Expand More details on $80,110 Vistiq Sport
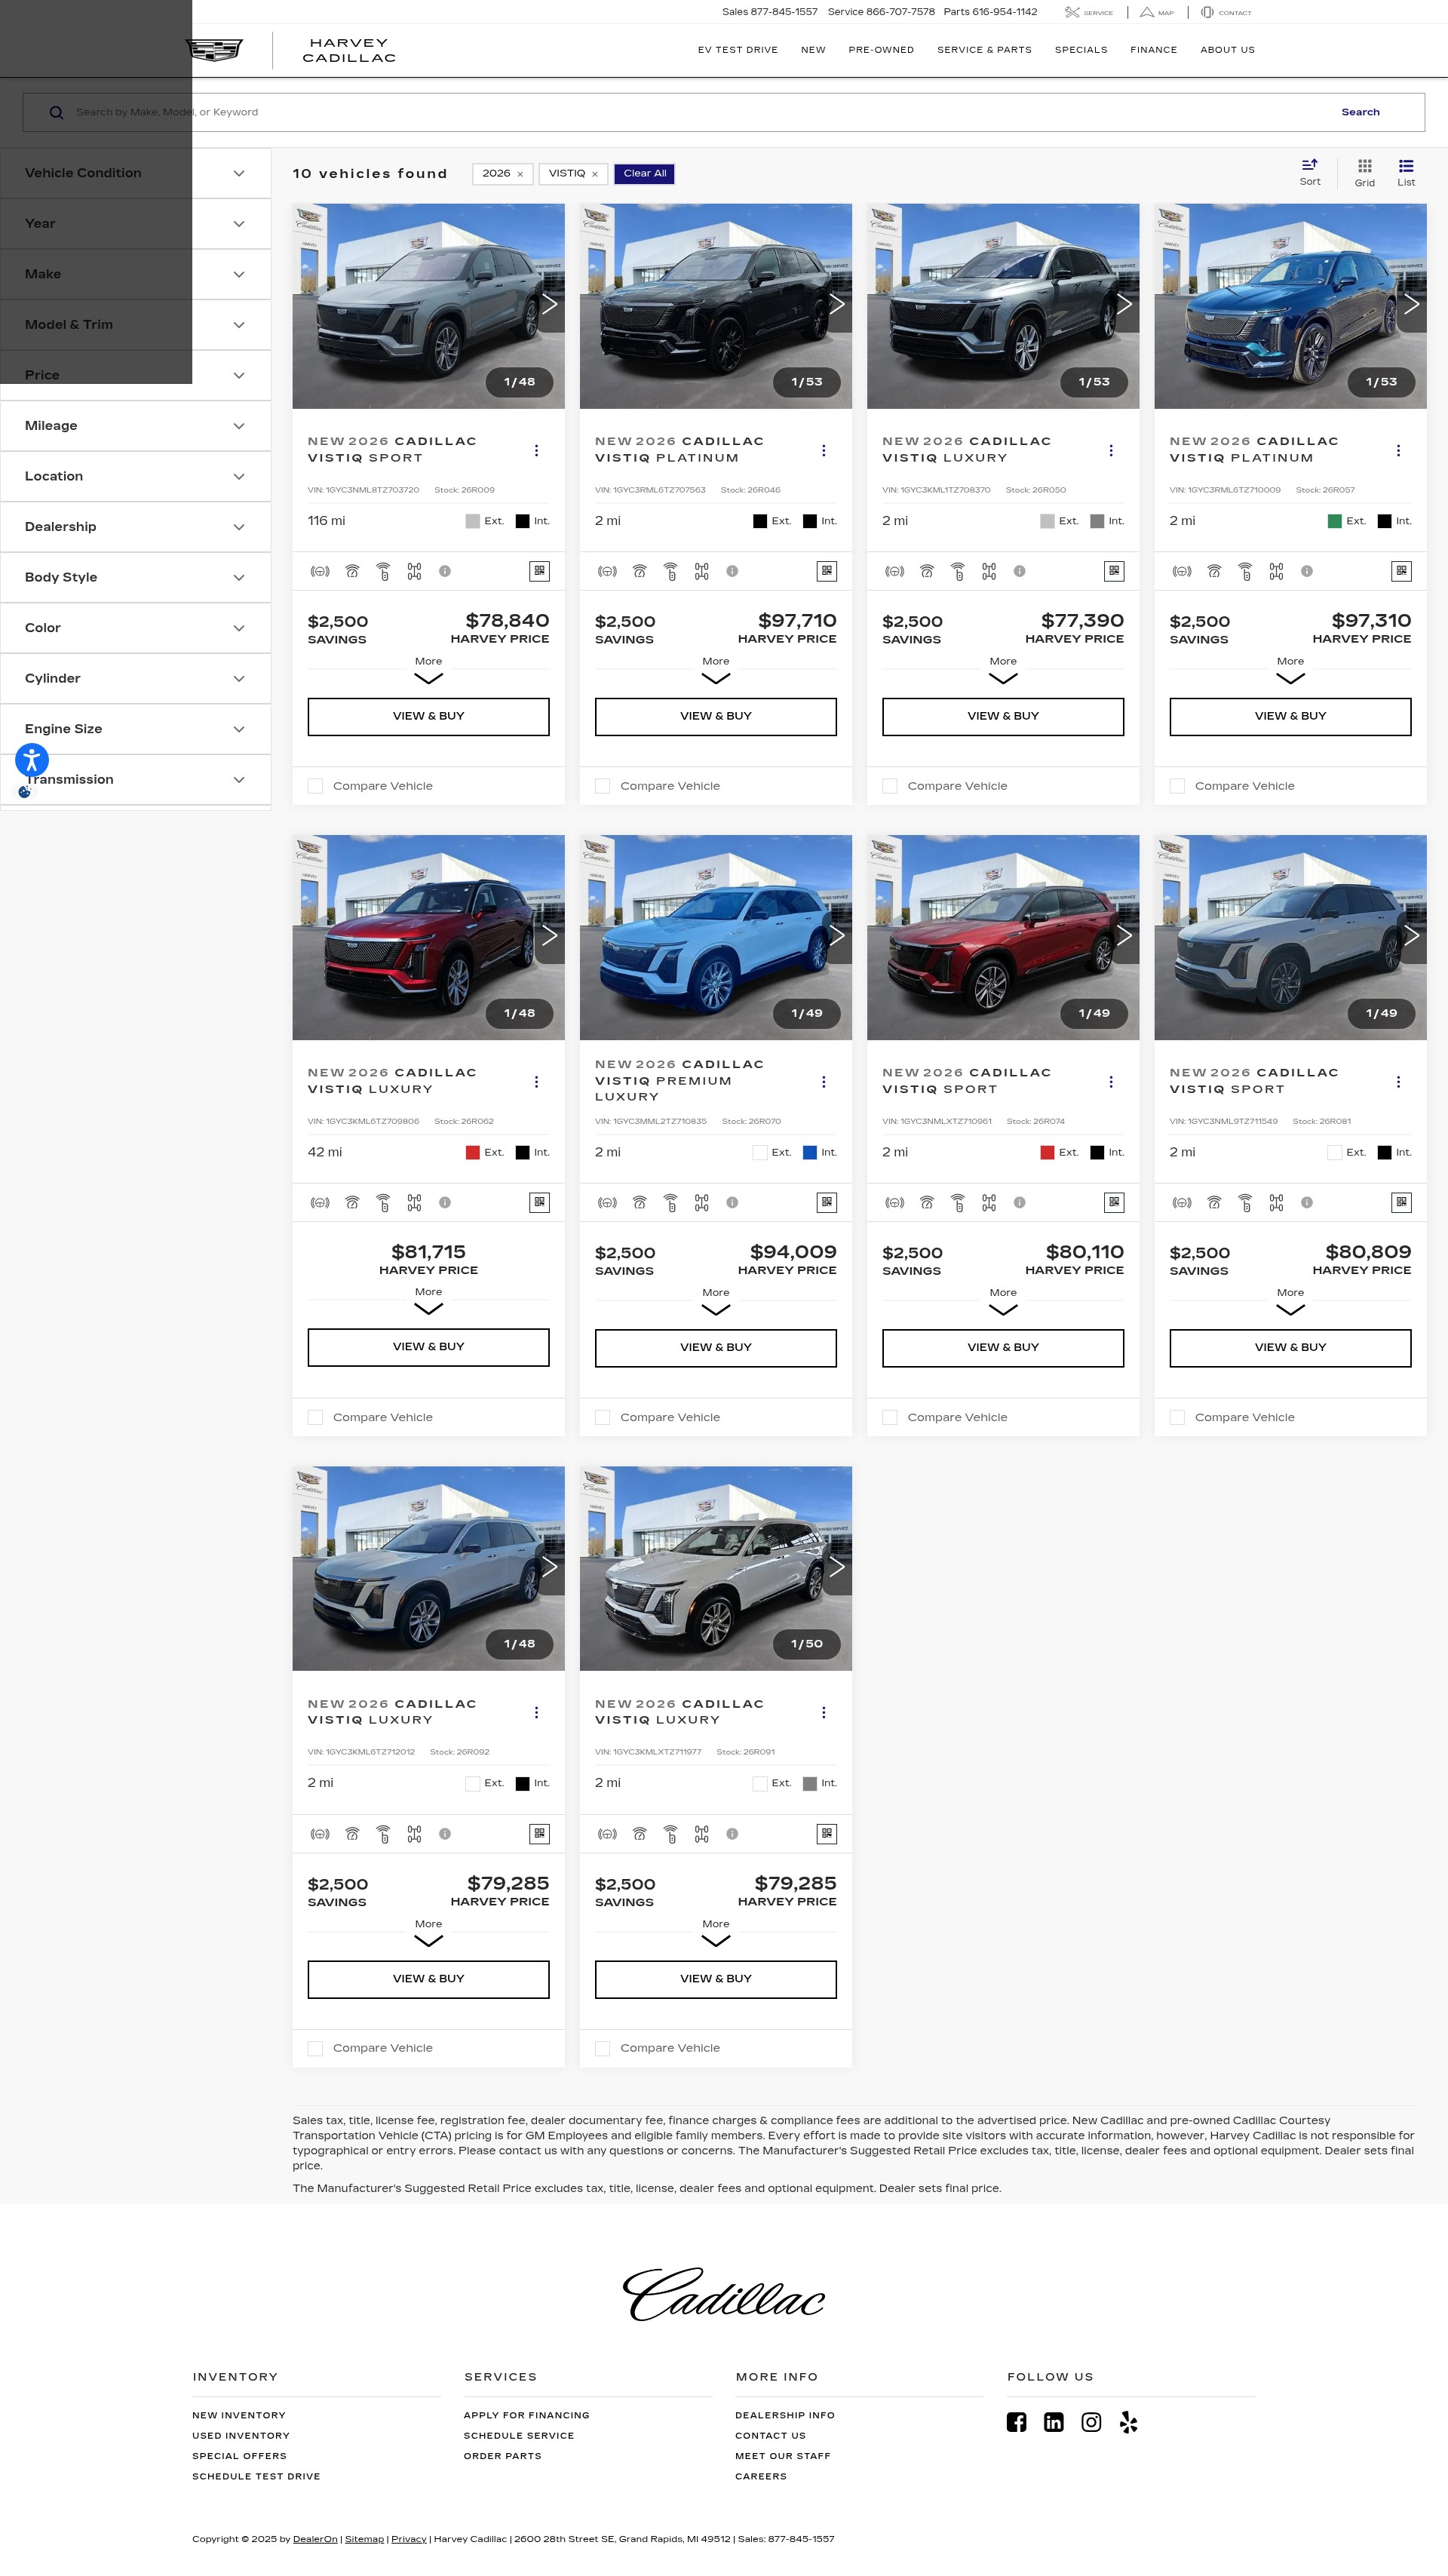The height and width of the screenshot is (2576, 1448). point(1003,1302)
